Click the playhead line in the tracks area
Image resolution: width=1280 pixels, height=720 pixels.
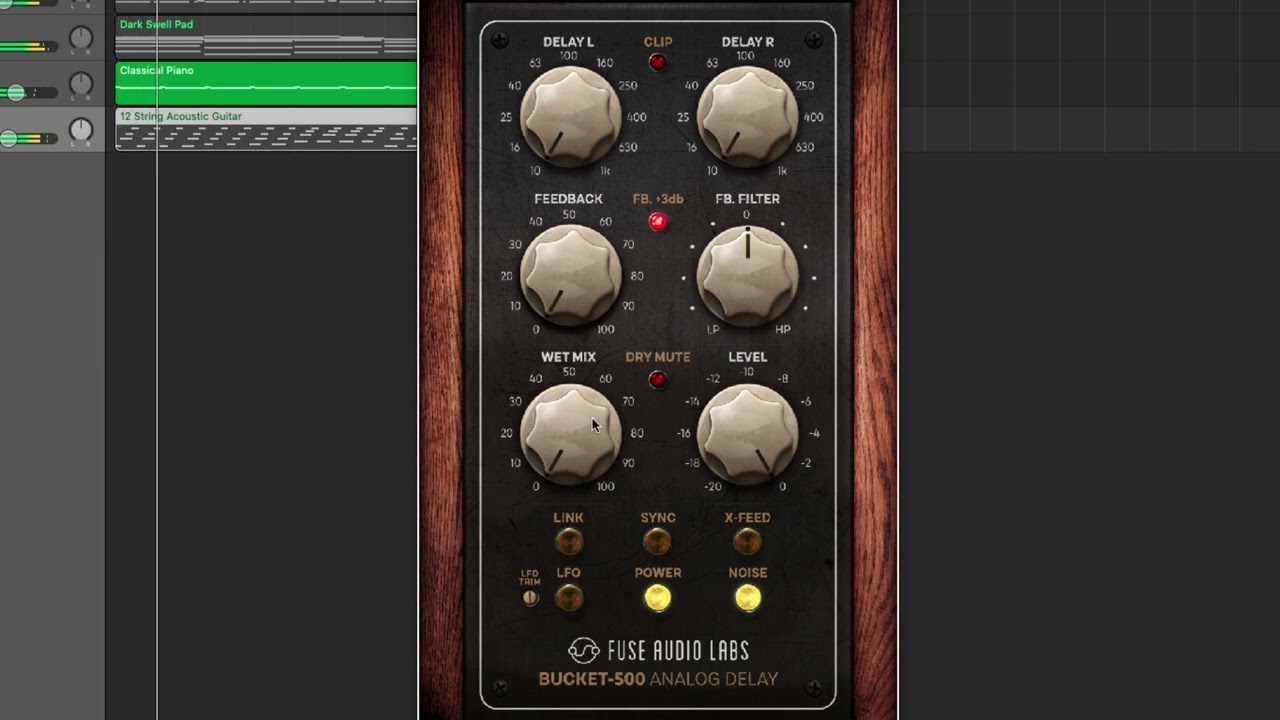coord(157,360)
